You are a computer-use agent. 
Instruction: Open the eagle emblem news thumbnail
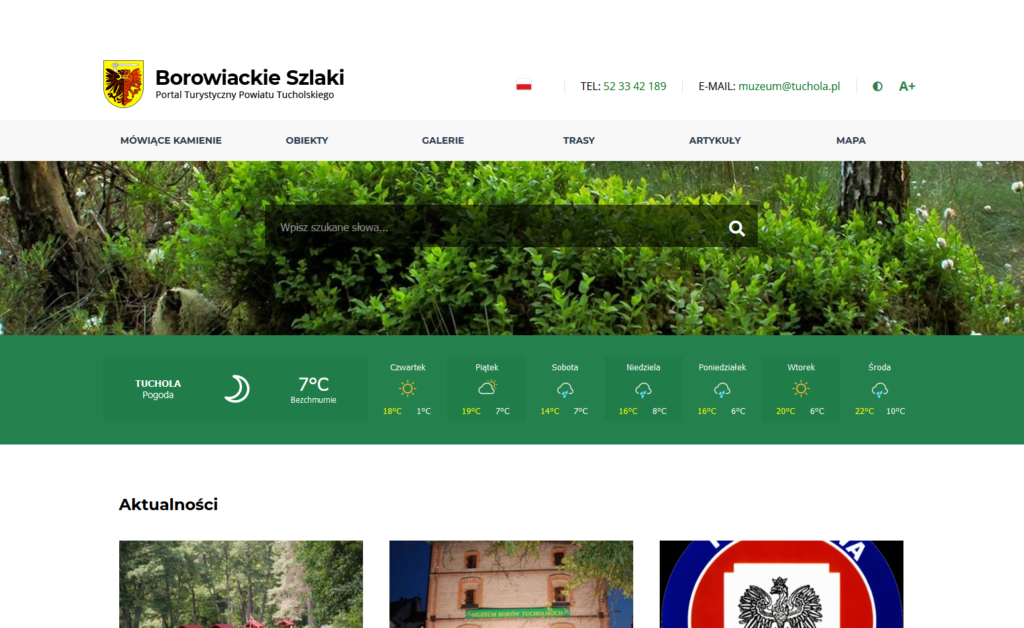tap(782, 584)
